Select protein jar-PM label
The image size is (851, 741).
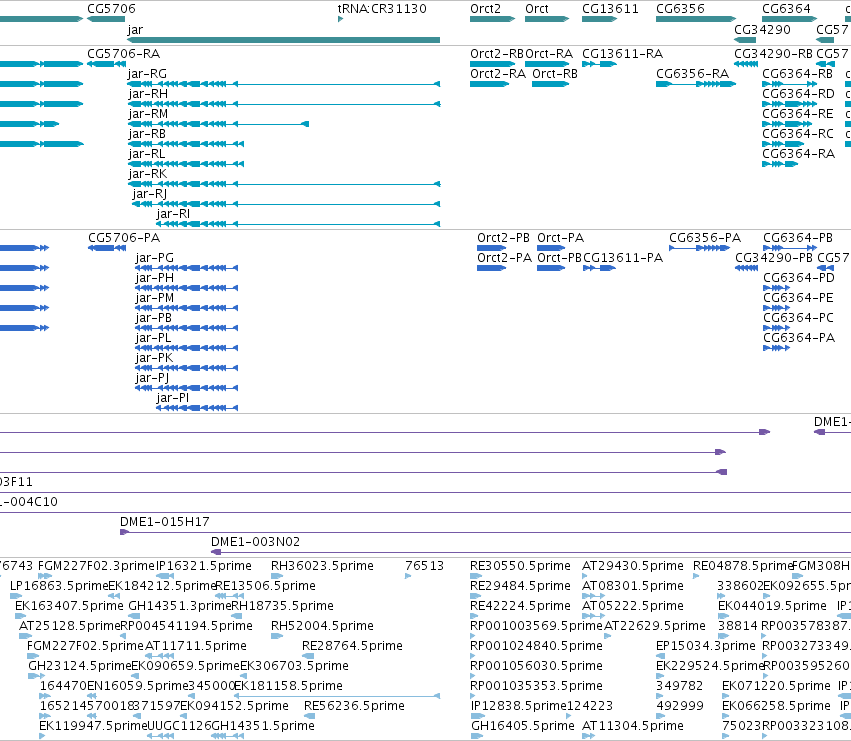tap(155, 298)
